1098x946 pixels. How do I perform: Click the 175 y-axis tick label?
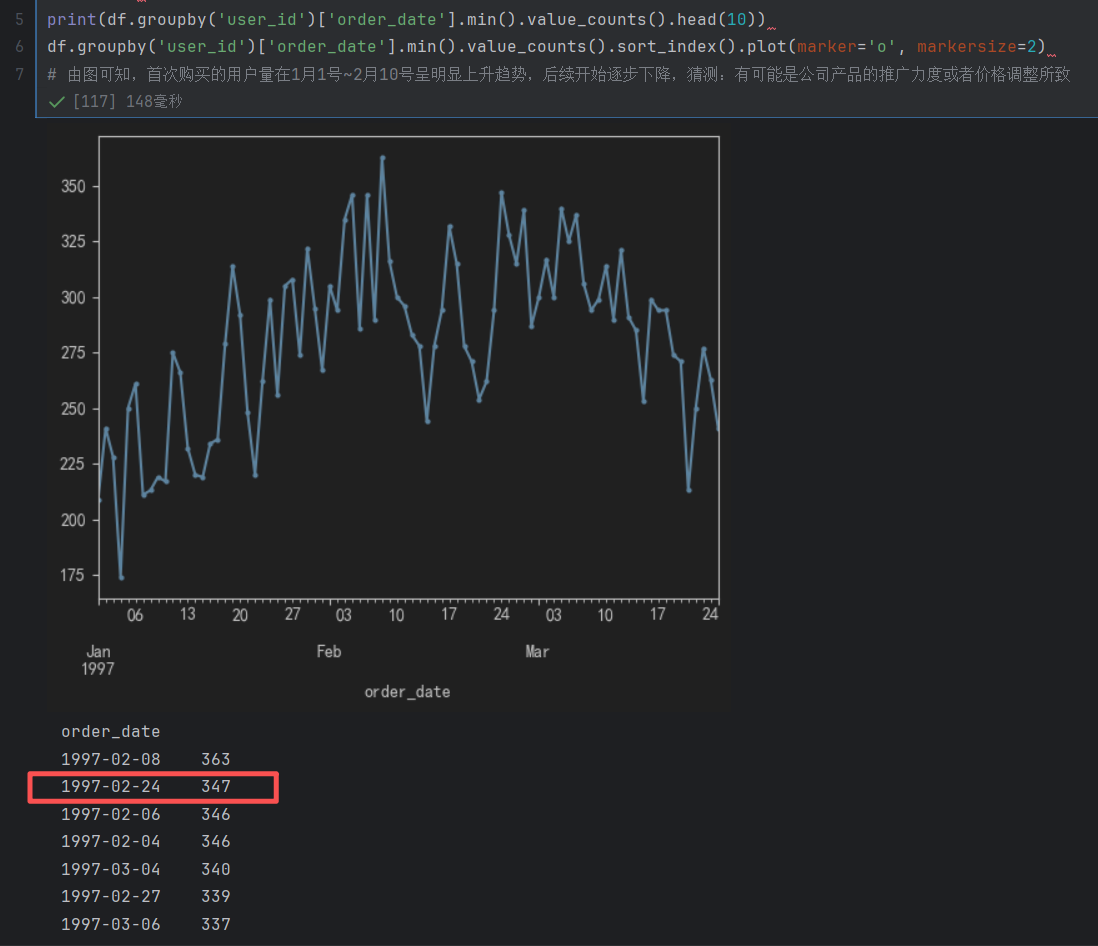tap(72, 575)
